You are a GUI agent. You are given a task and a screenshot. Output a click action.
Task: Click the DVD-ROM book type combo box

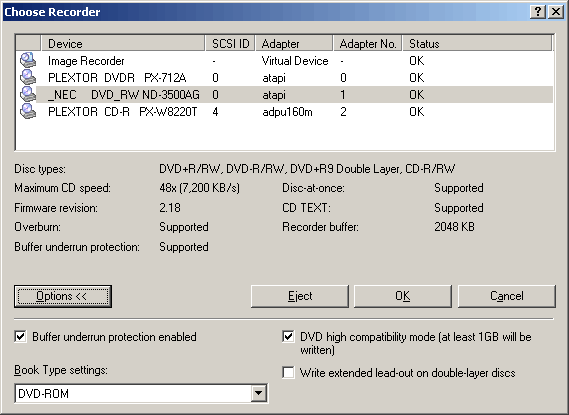tap(141, 393)
